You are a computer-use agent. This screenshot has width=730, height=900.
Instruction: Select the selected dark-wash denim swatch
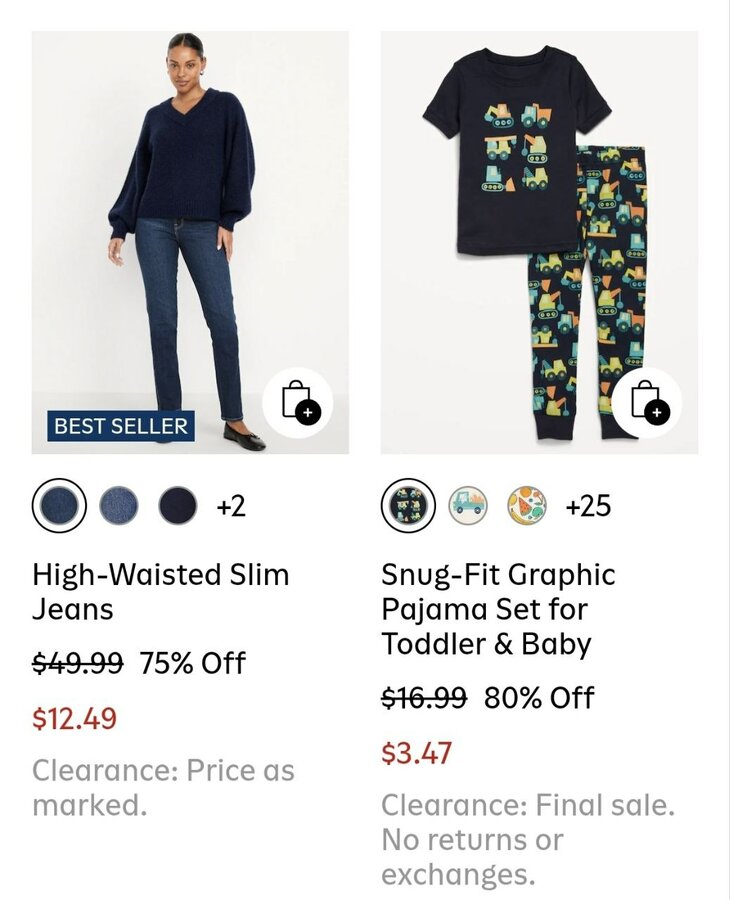point(60,506)
